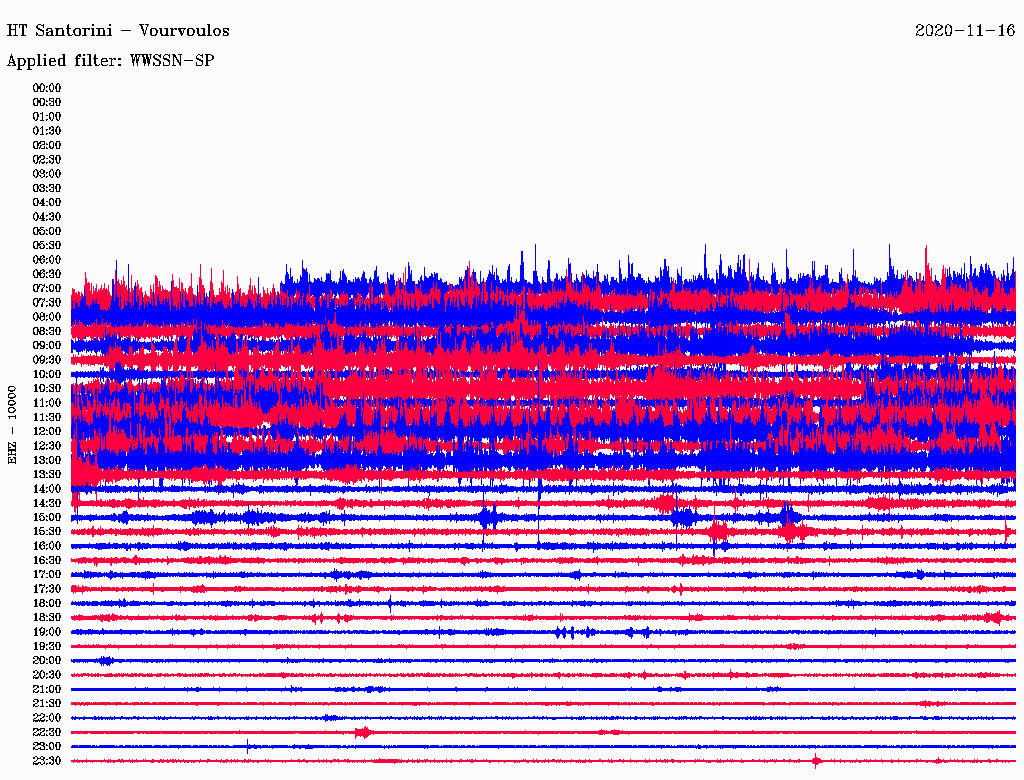
Task: Click the 20:30 time label
Action: coord(47,675)
